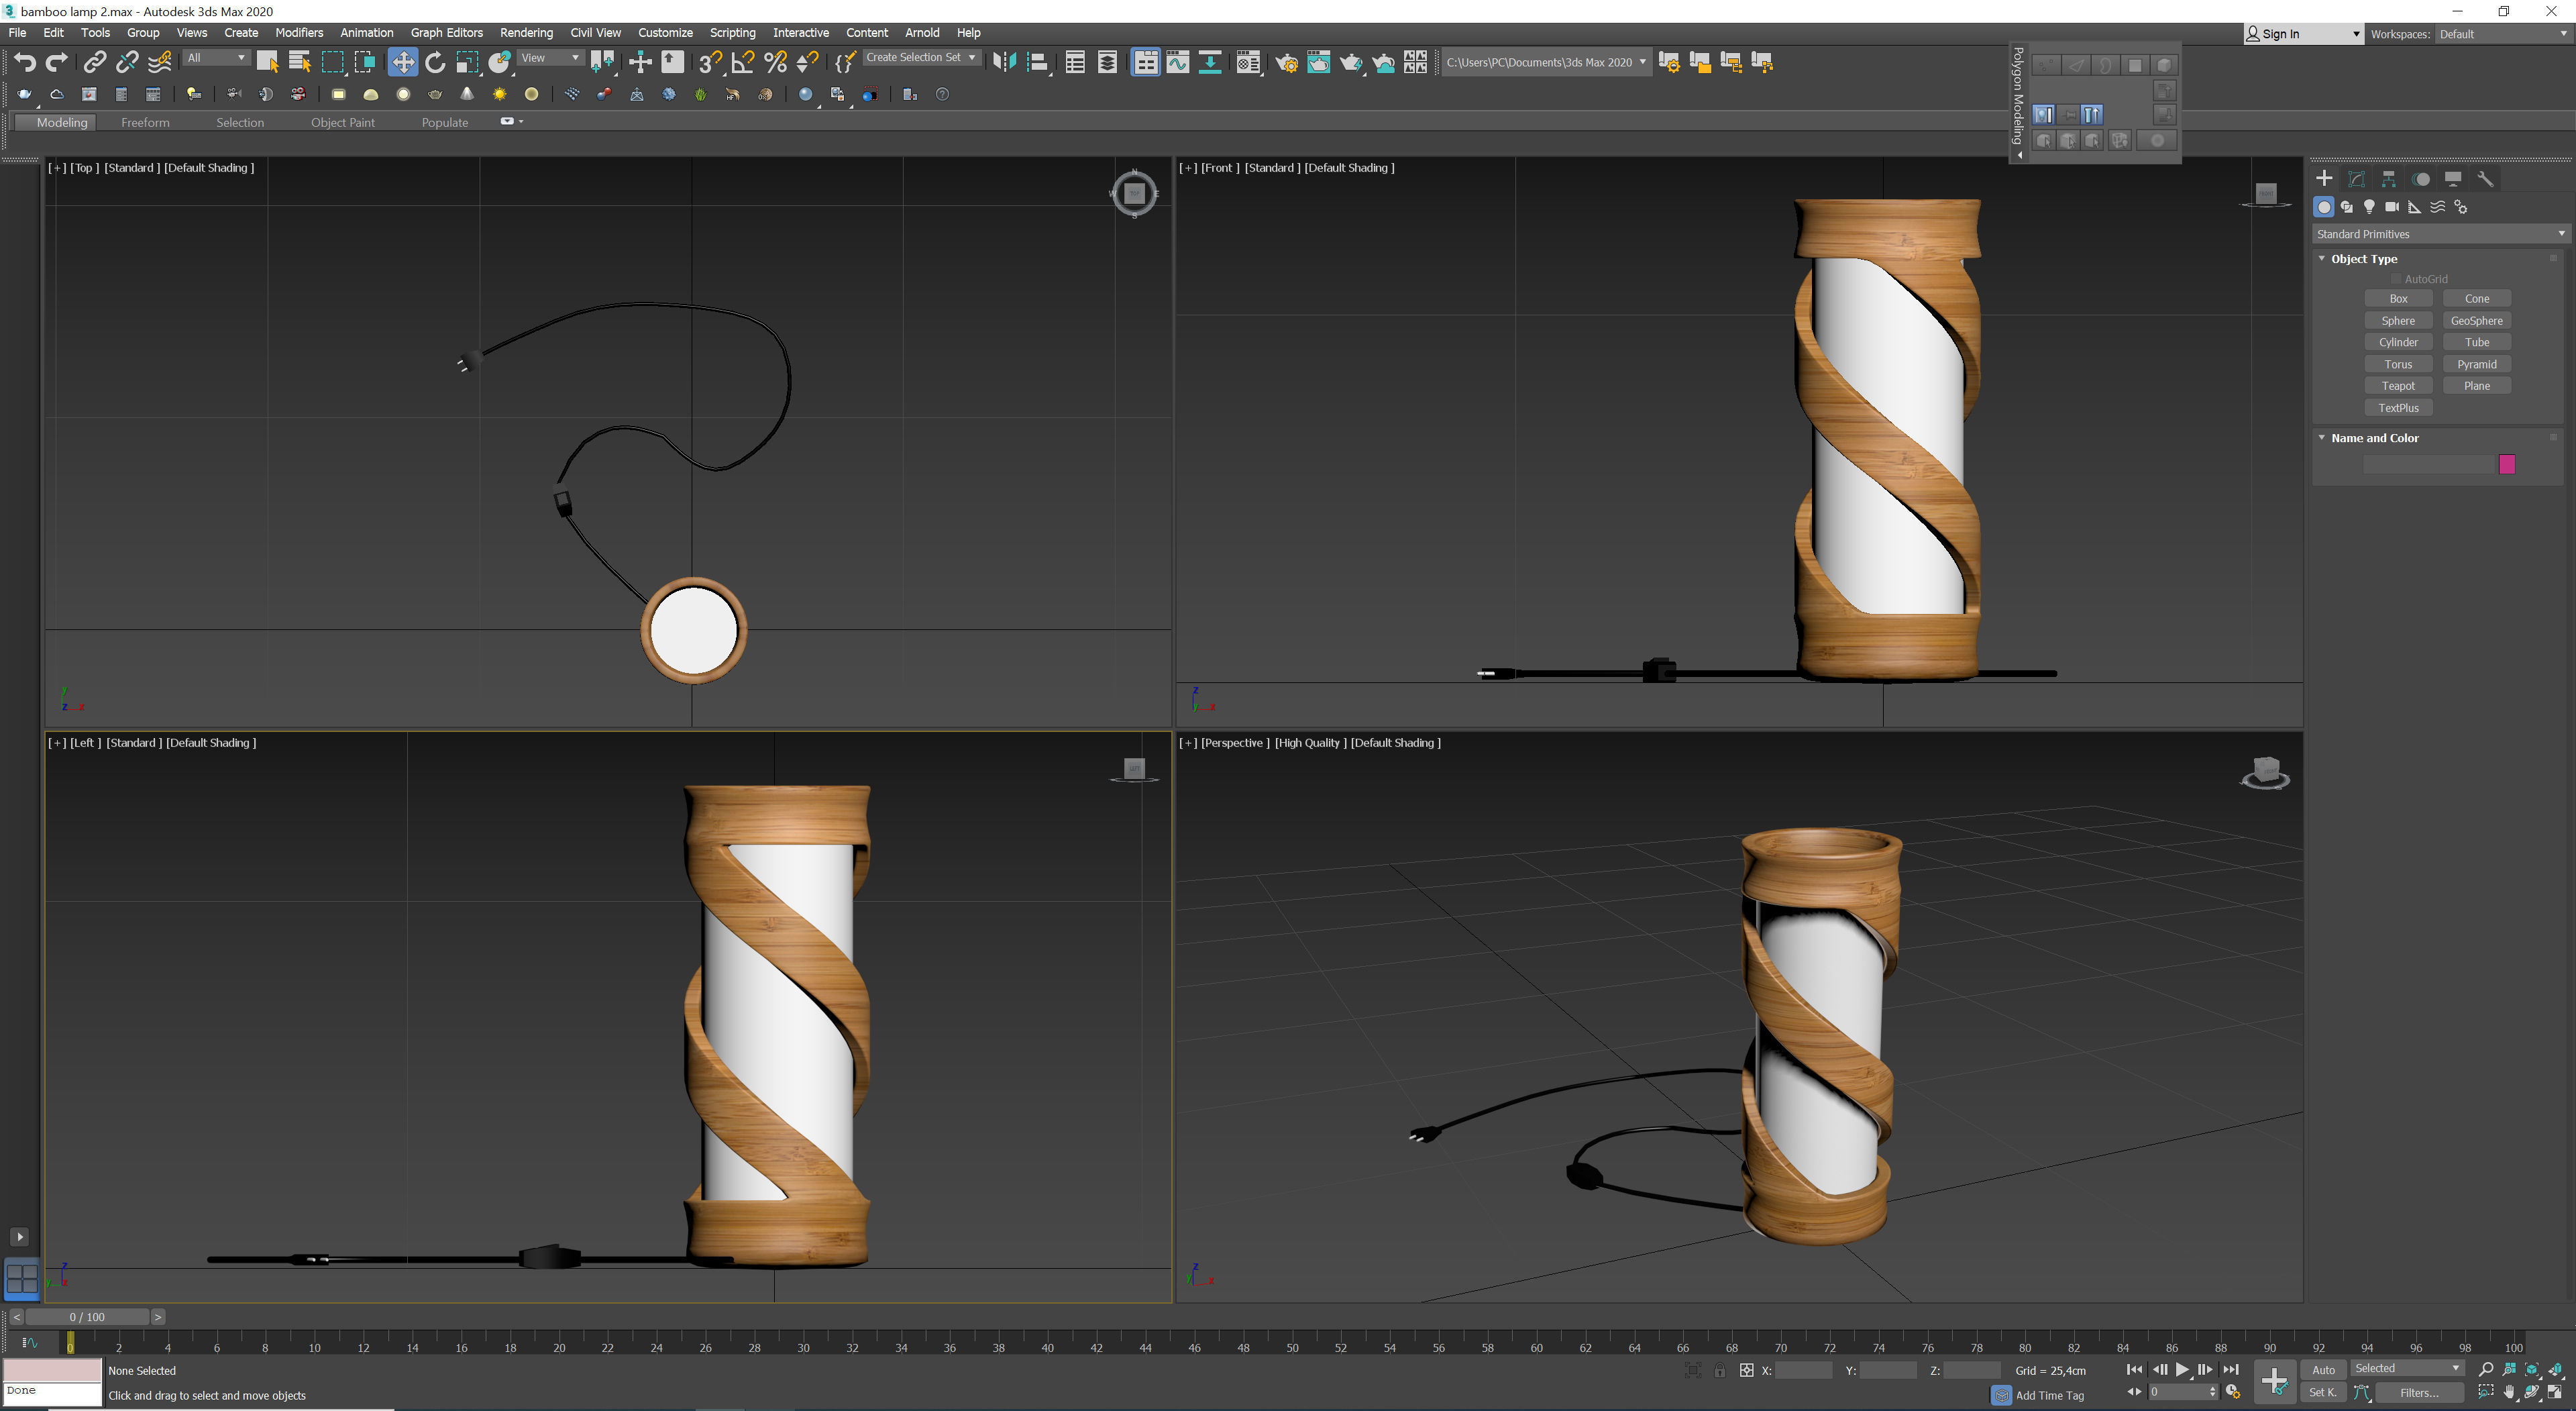The image size is (2576, 1411).
Task: Select the Lights category icon
Action: 2369,207
